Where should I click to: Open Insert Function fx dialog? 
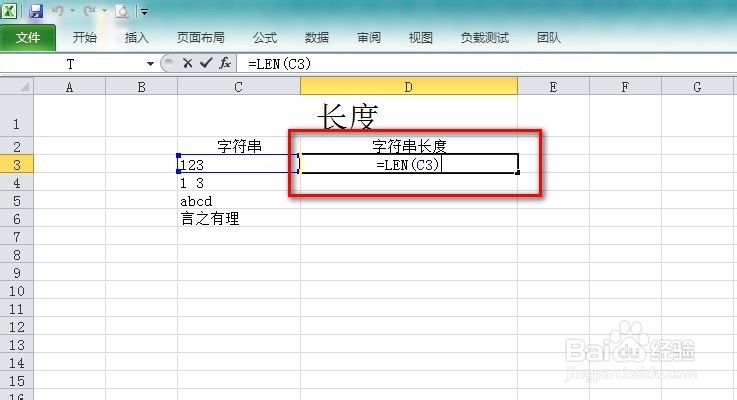pyautogui.click(x=225, y=63)
